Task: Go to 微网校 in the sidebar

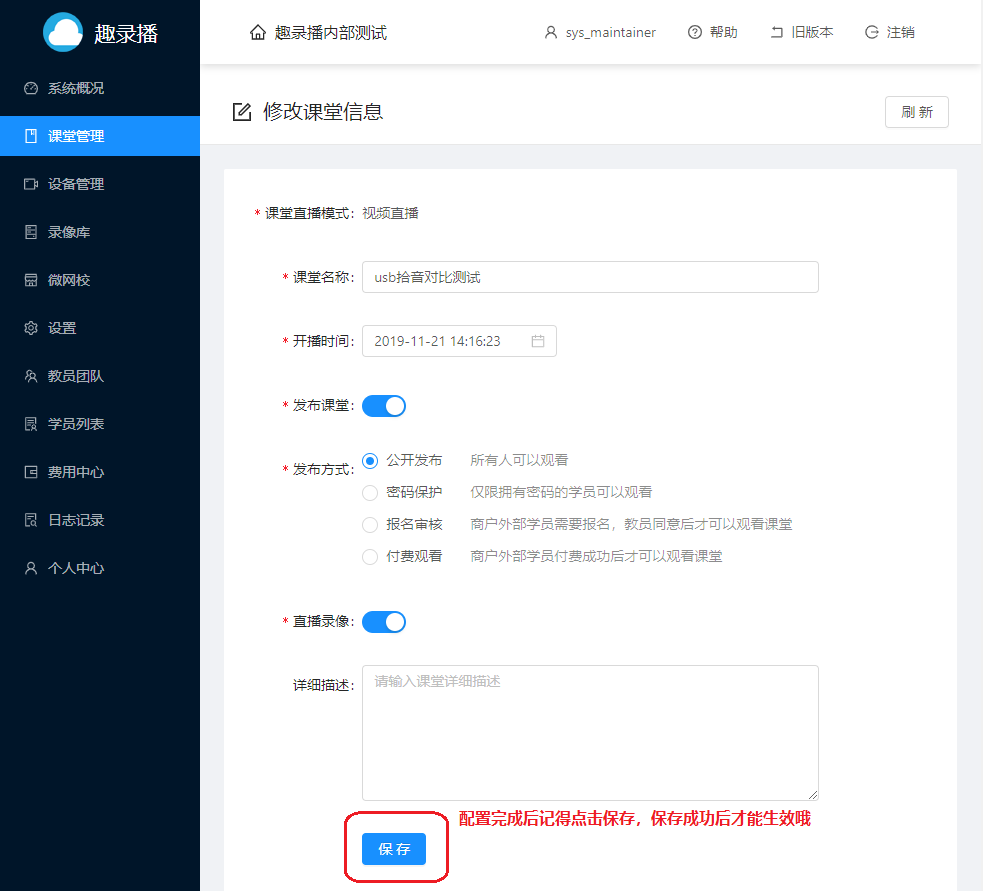Action: click(100, 280)
